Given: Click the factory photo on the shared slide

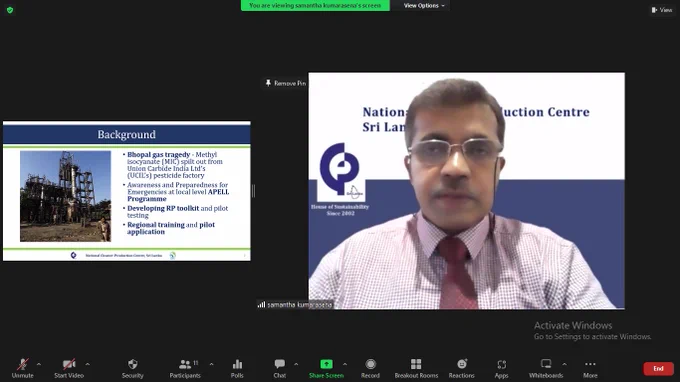Looking at the screenshot, I should point(65,196).
